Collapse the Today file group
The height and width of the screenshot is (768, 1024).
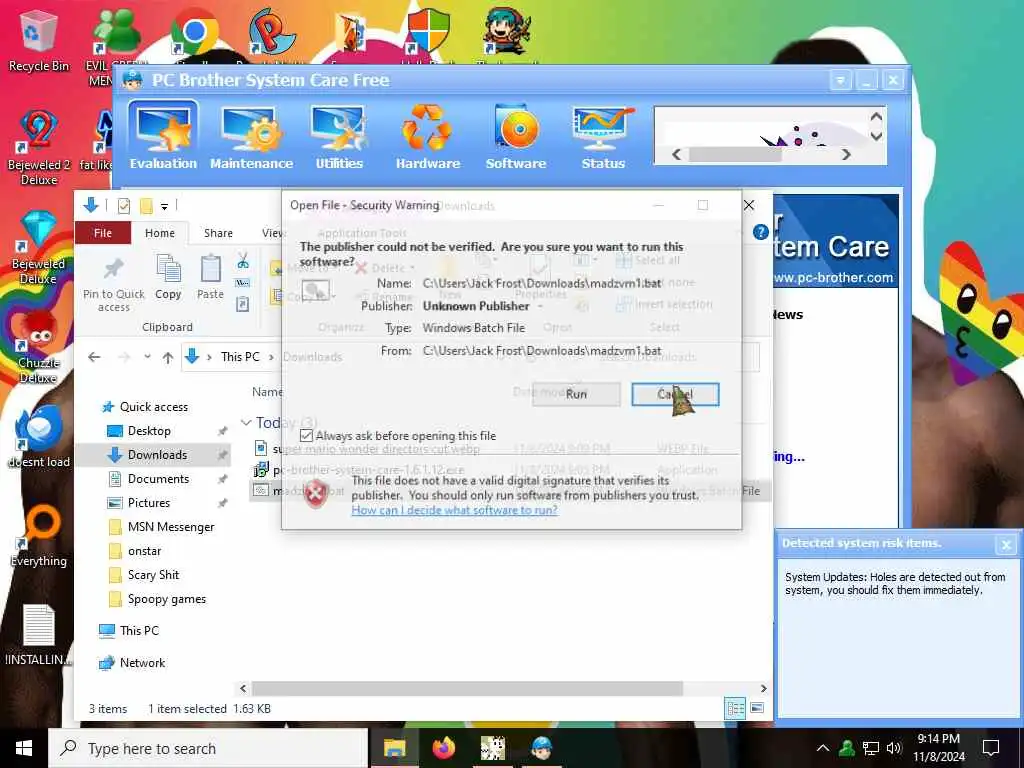point(246,423)
